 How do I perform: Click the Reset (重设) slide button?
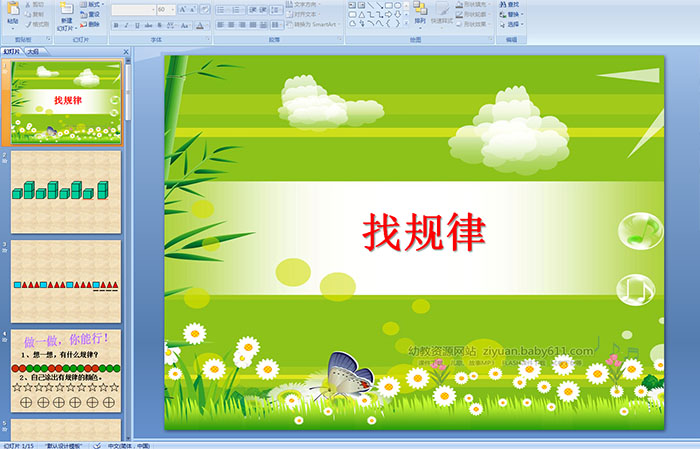tap(90, 14)
